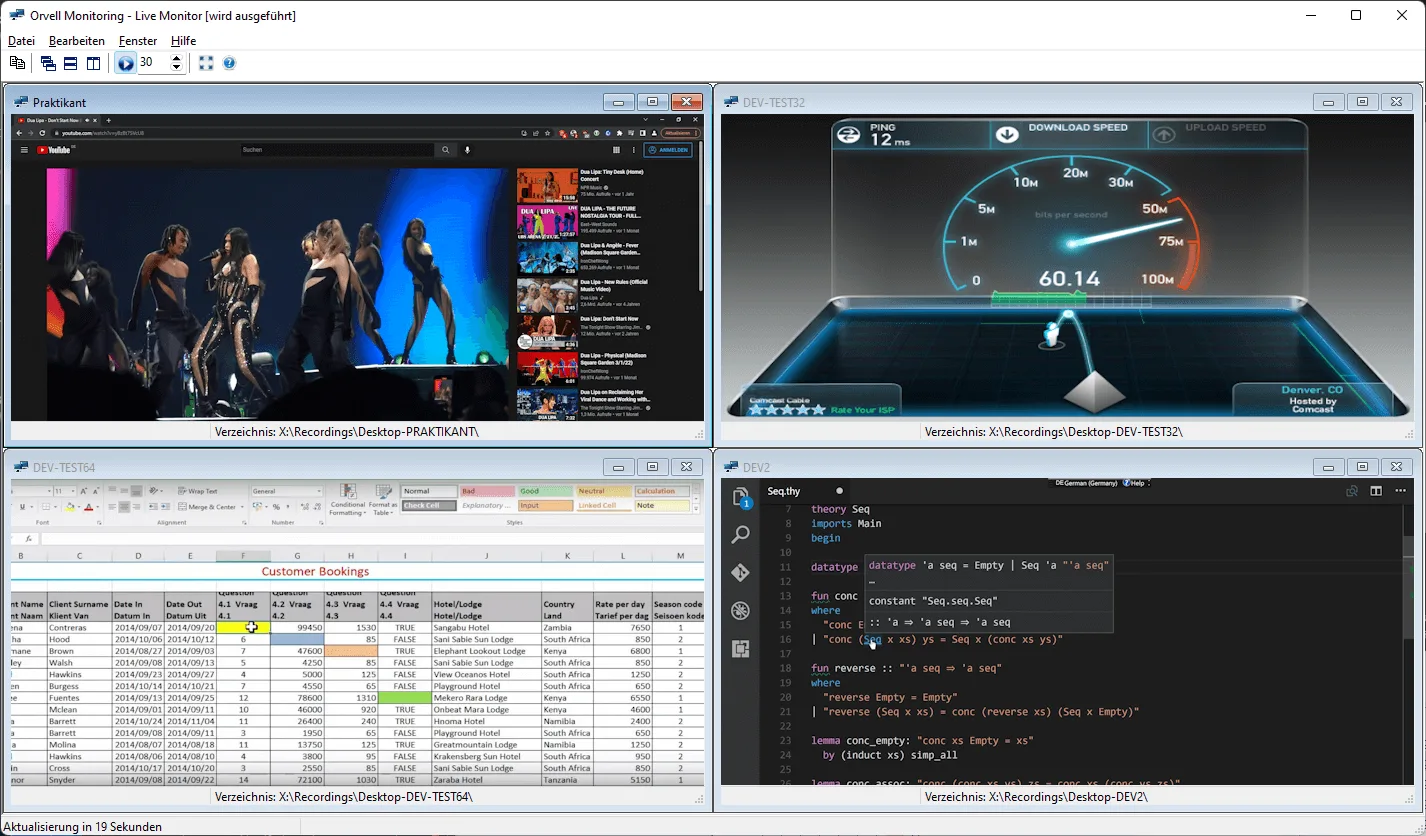Click the YouTube logo in Praktikant window
The height and width of the screenshot is (836, 1426).
[x=54, y=150]
